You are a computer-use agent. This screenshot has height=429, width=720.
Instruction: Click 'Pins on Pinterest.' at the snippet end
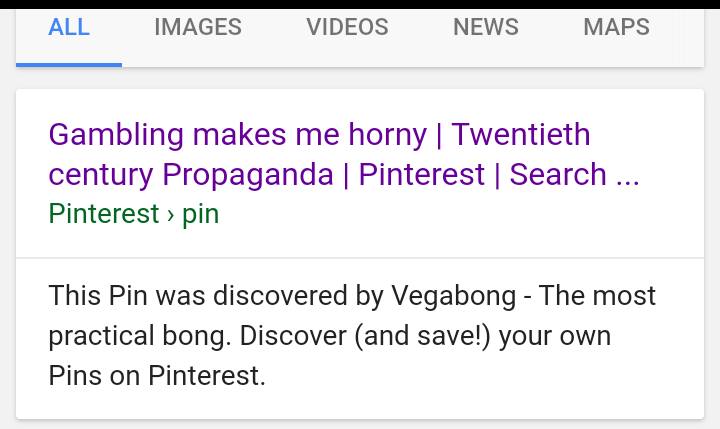(x=157, y=376)
